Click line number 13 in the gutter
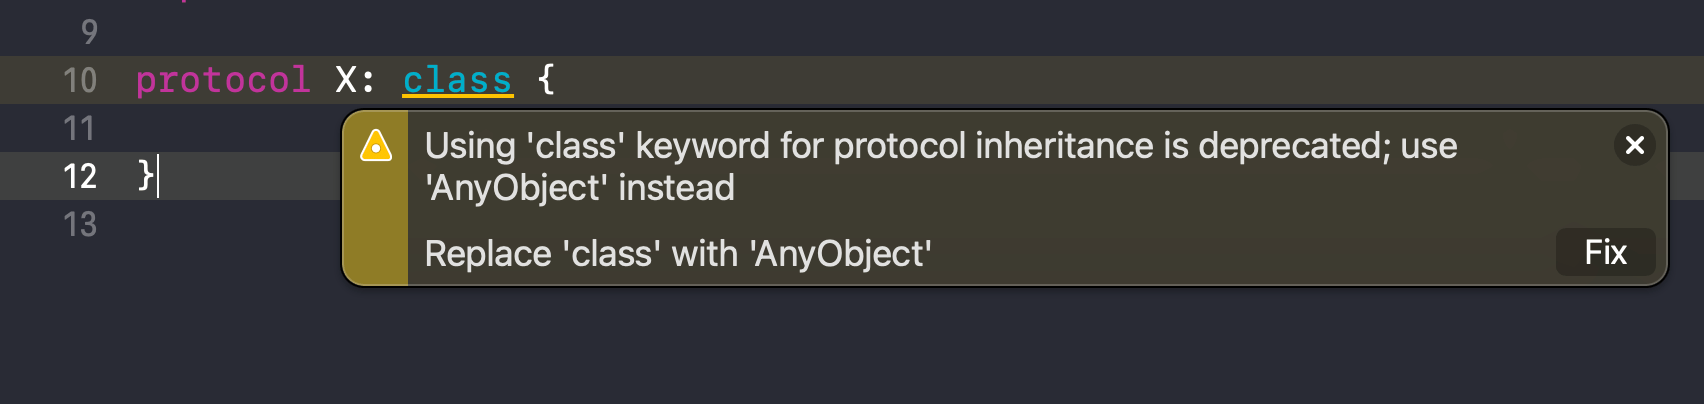1704x404 pixels. point(80,224)
